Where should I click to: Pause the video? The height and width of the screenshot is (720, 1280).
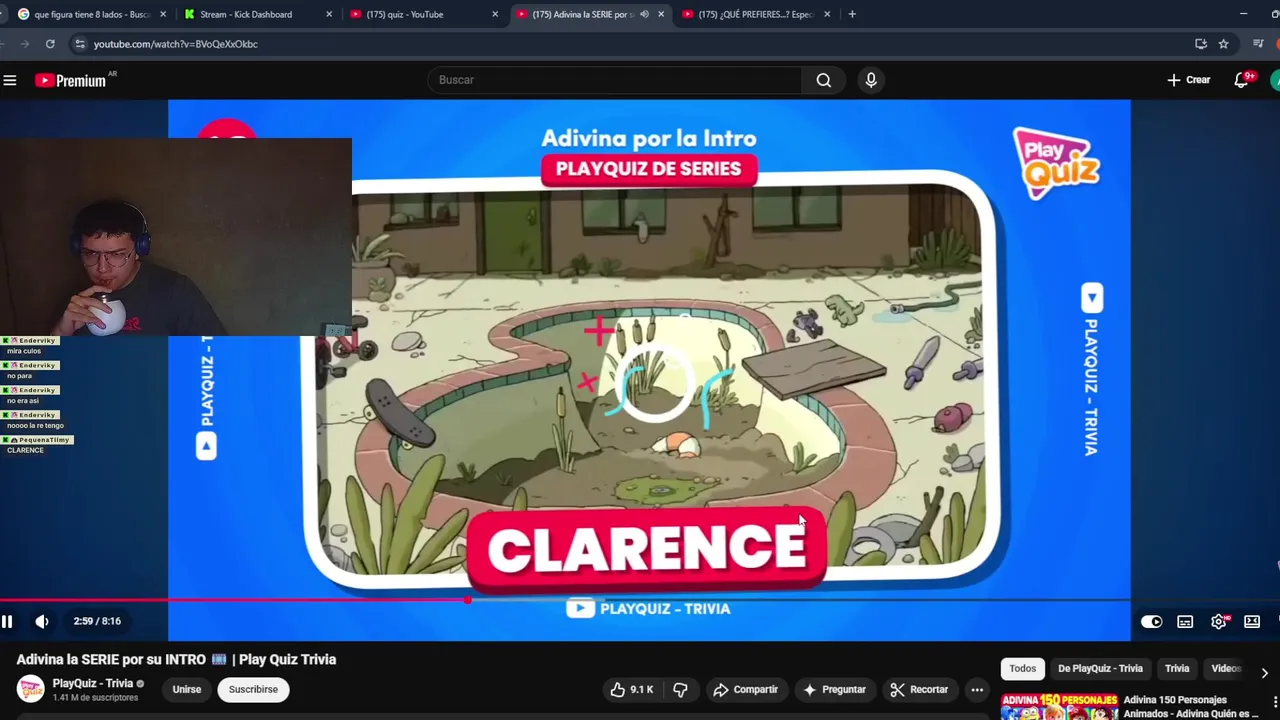(x=7, y=621)
